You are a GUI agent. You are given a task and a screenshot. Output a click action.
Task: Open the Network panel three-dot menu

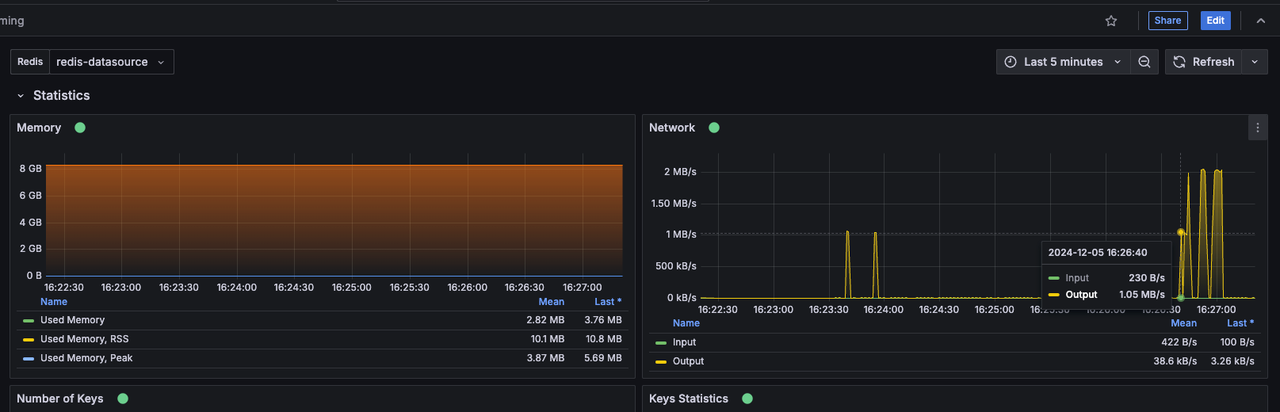click(1258, 128)
